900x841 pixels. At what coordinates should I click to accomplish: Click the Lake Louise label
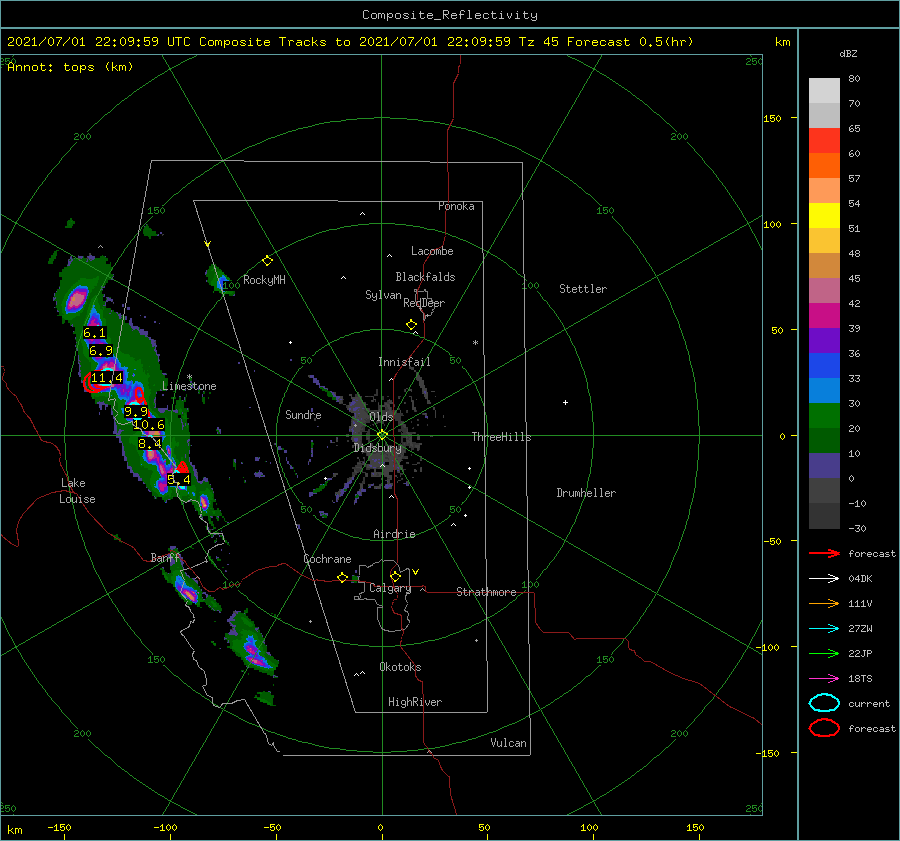[77, 491]
